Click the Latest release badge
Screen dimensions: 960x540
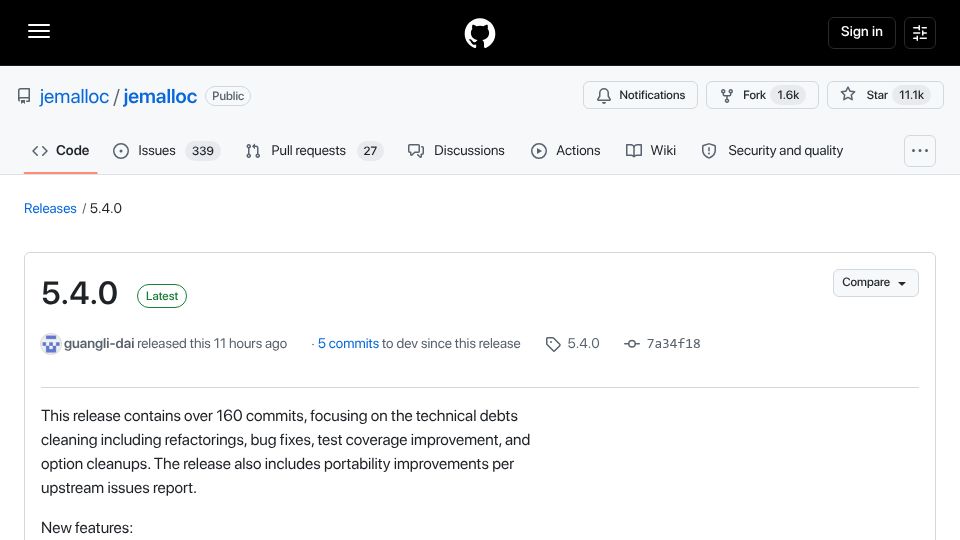162,296
